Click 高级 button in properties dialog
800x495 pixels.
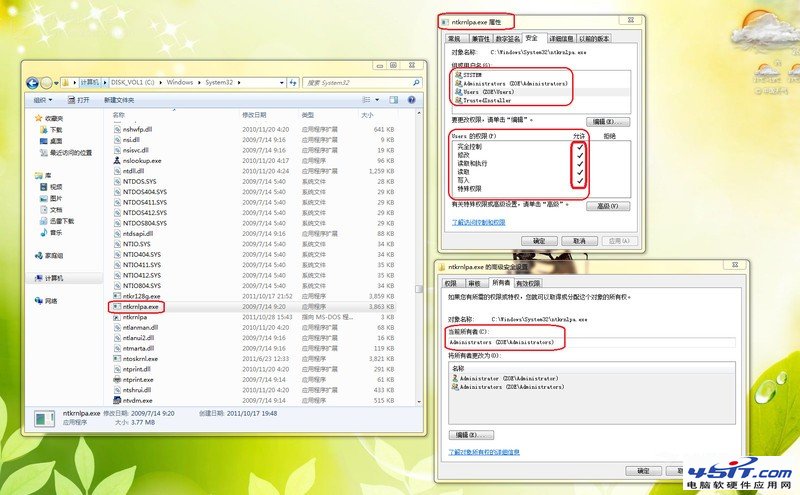pos(608,206)
